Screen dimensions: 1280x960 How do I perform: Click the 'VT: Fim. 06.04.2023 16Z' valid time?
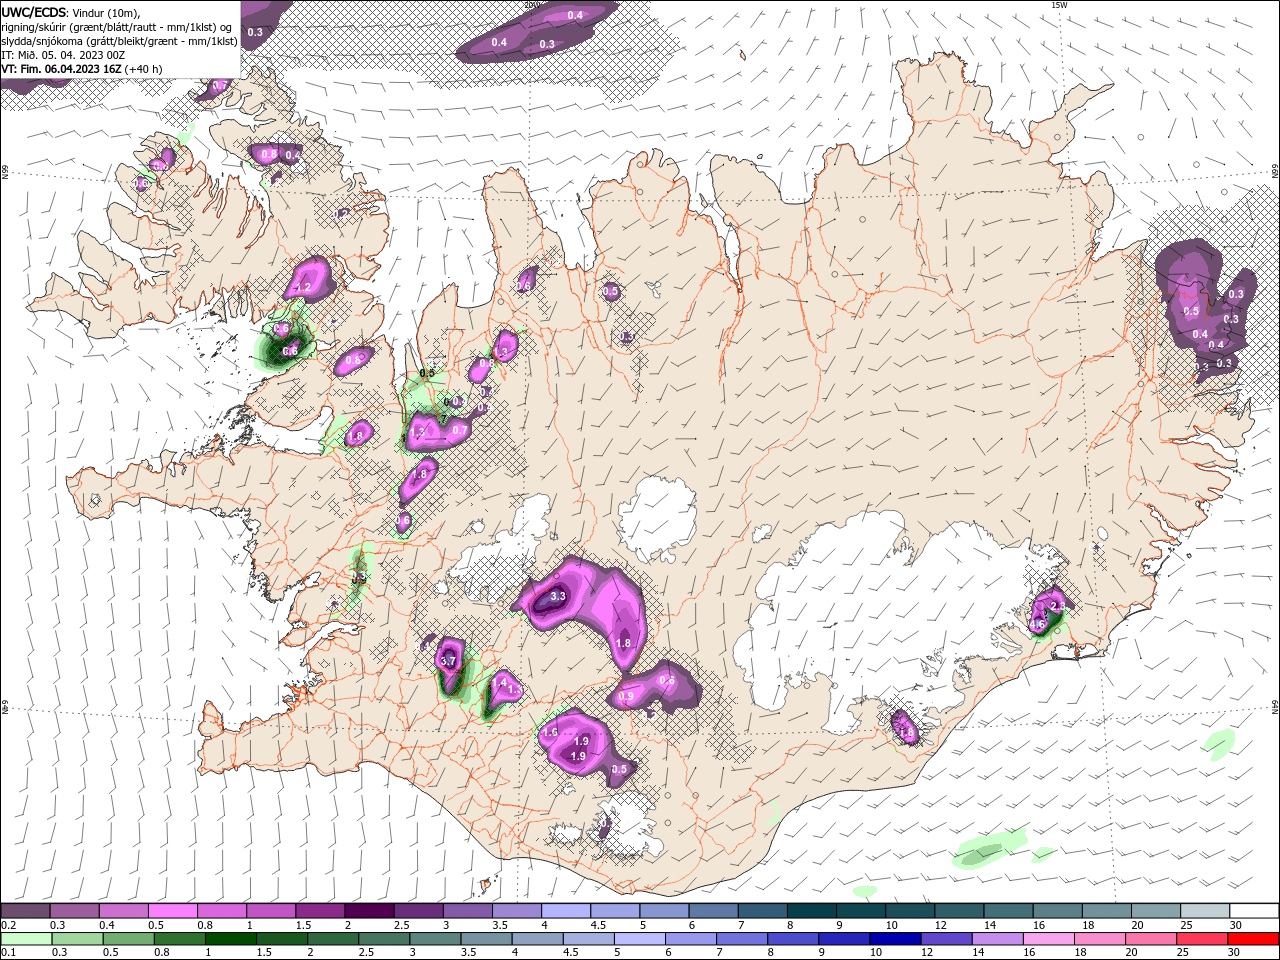(62, 69)
